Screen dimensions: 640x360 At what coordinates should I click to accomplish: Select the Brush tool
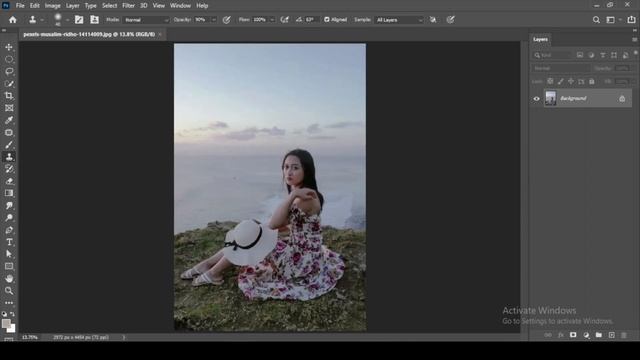9,145
